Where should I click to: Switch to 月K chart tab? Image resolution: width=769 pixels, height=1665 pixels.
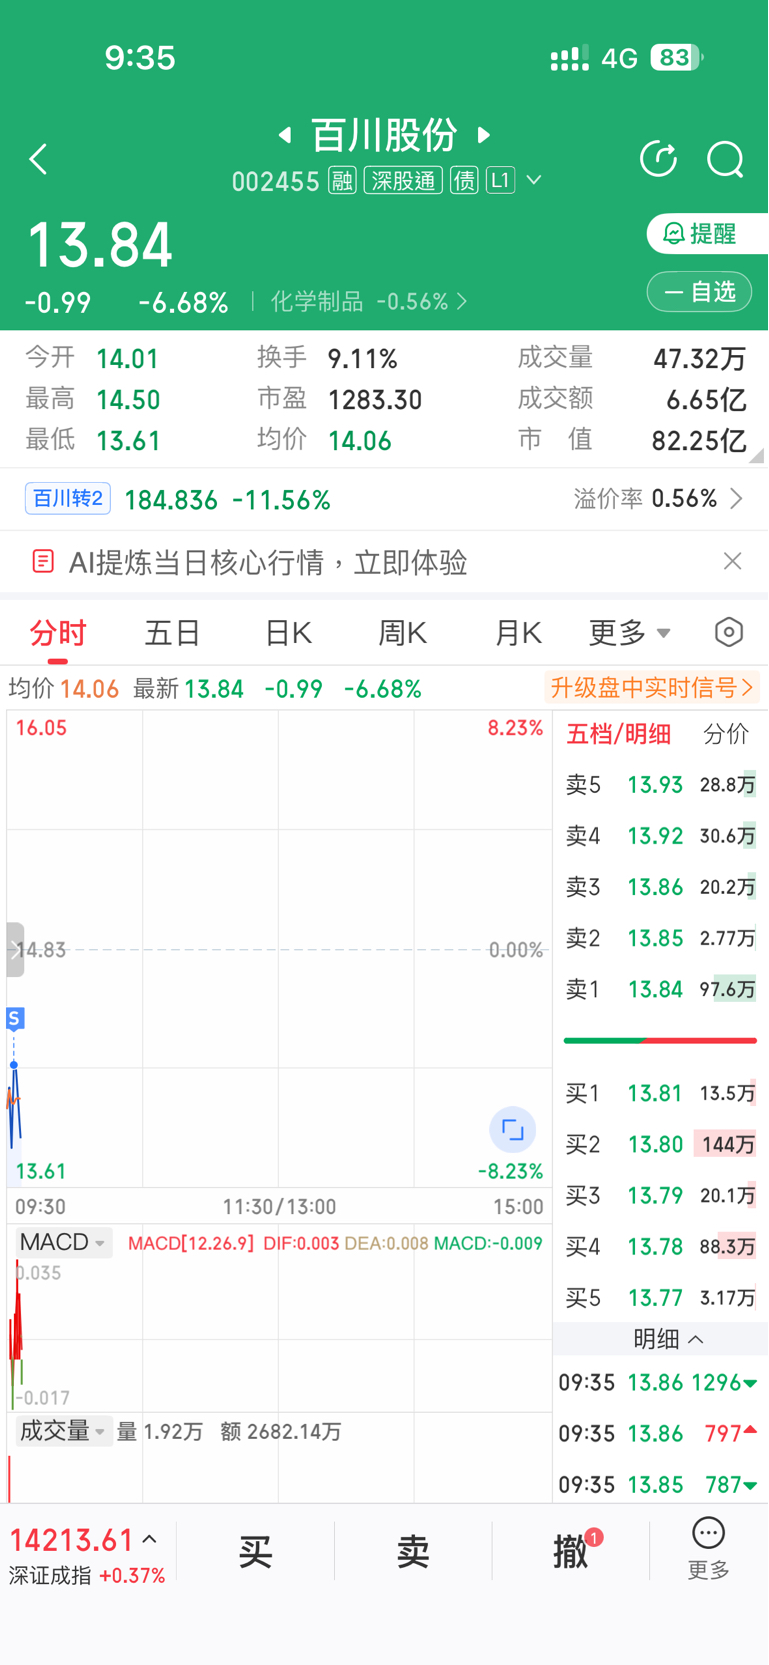point(518,633)
